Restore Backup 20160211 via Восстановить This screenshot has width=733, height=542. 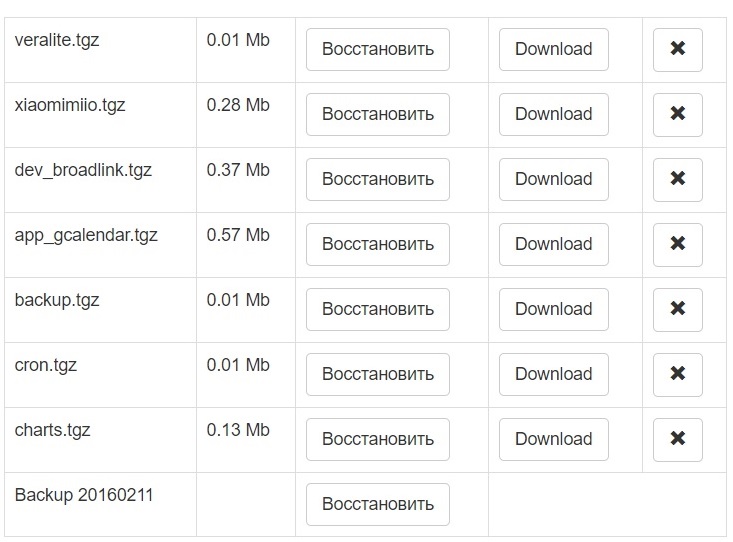pyautogui.click(x=377, y=504)
